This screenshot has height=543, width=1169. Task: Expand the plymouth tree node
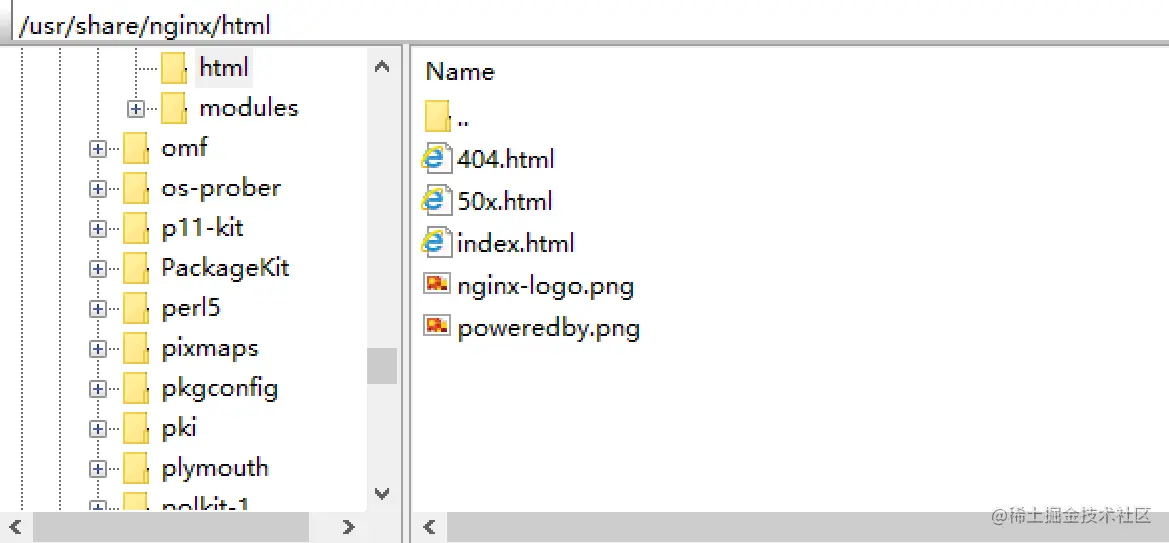pyautogui.click(x=97, y=469)
